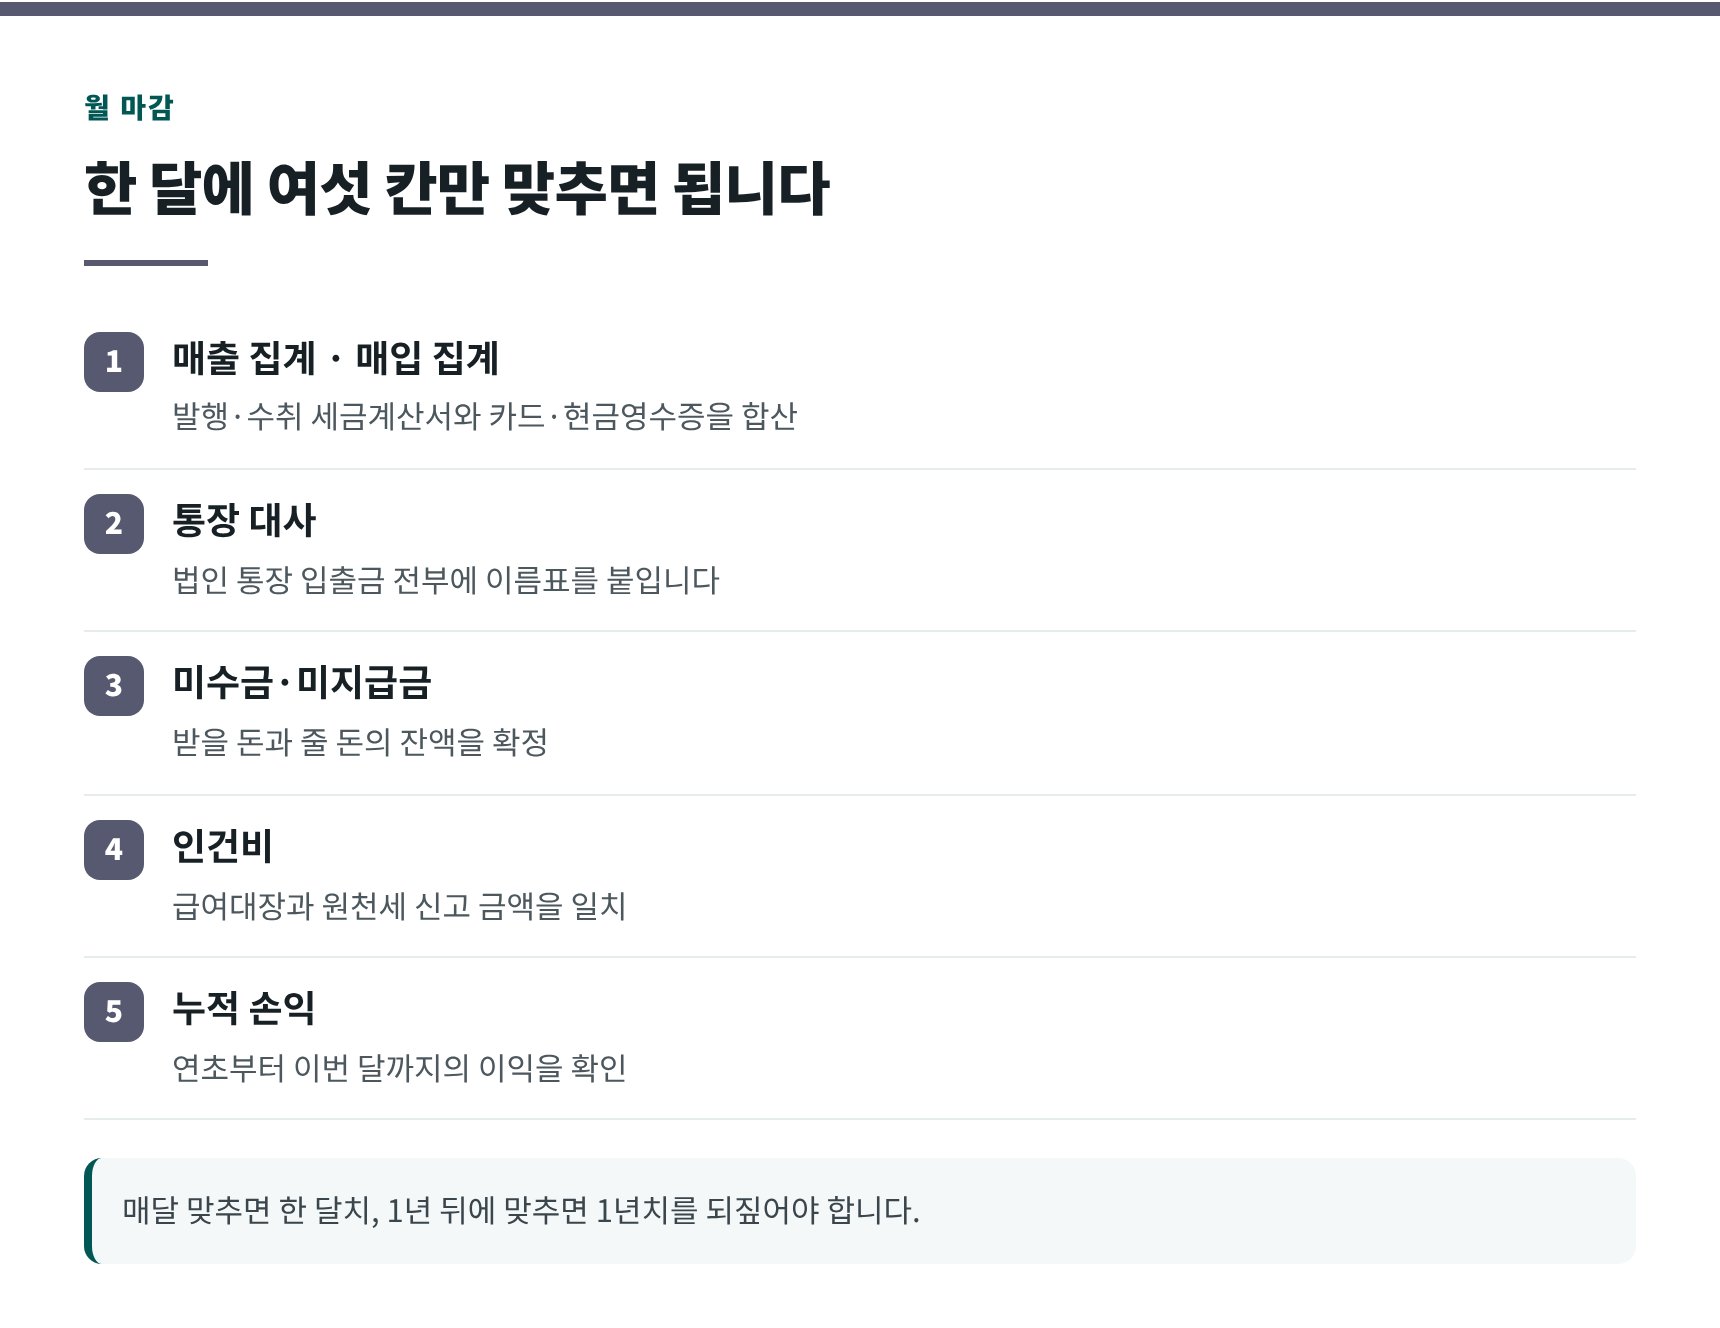
Task: Click '받을 돈과 줄 돈의 잔액을 확정'
Action: (360, 742)
